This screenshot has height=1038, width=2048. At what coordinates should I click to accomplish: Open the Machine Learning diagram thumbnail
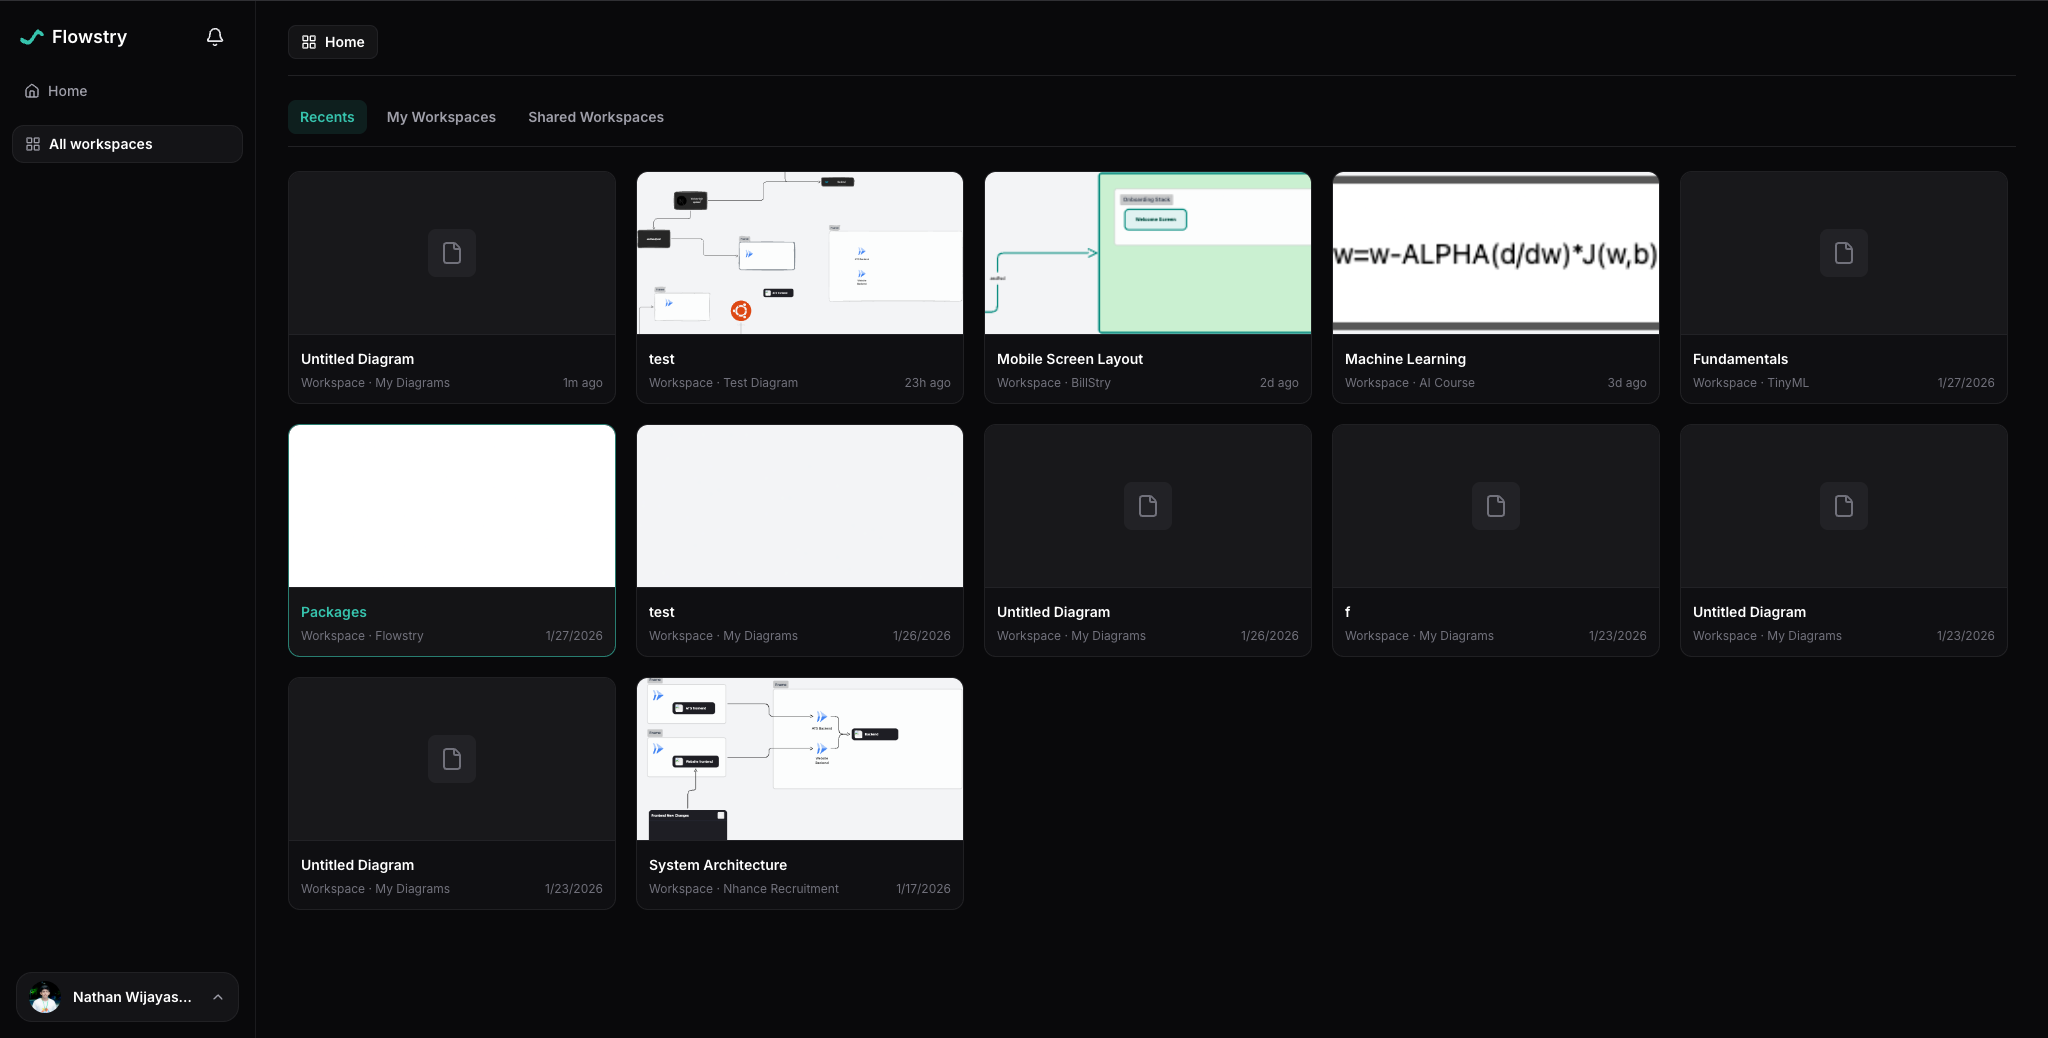1495,253
